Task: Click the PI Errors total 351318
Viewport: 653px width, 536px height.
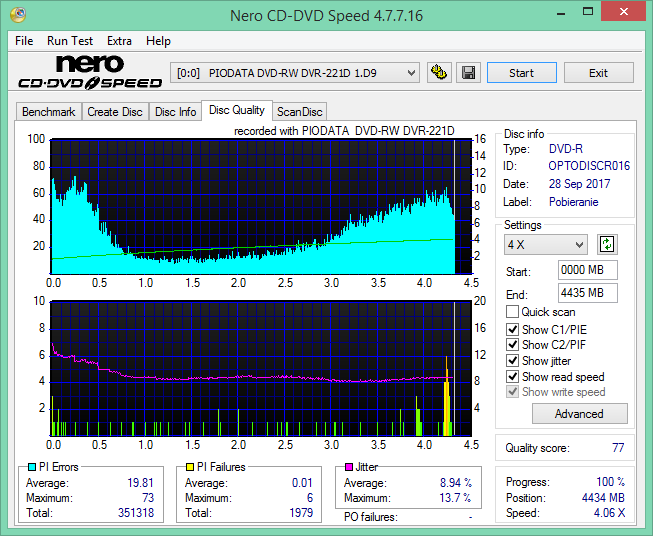Action: [136, 513]
